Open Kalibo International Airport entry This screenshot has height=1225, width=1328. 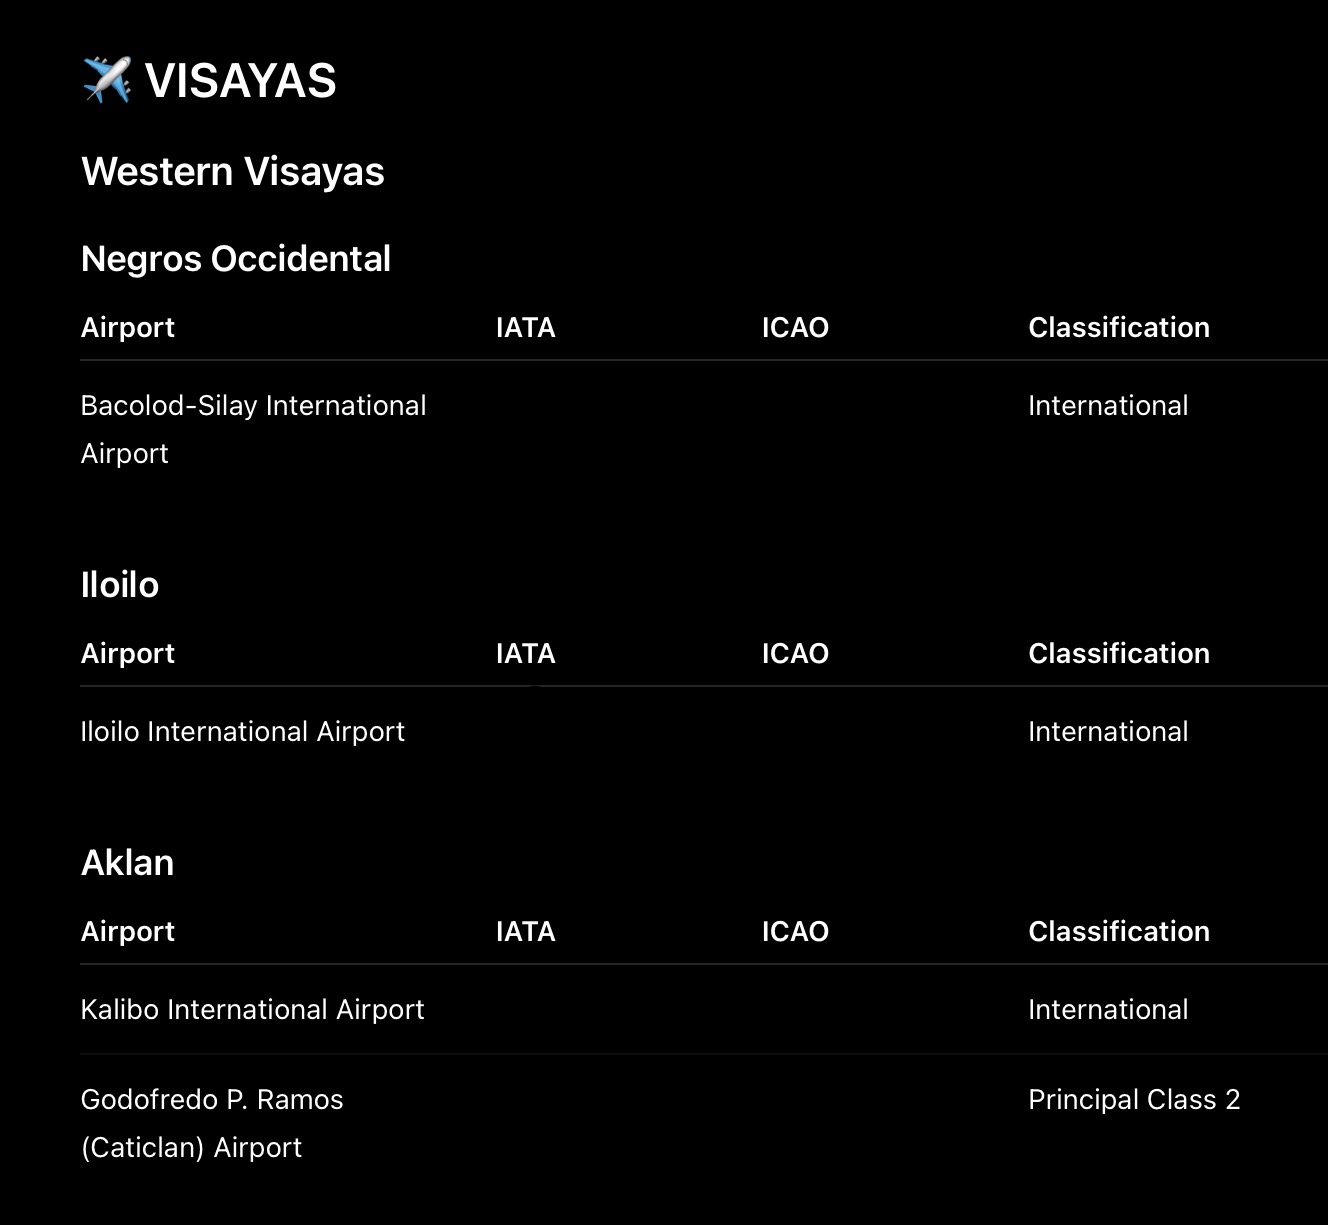coord(253,1010)
